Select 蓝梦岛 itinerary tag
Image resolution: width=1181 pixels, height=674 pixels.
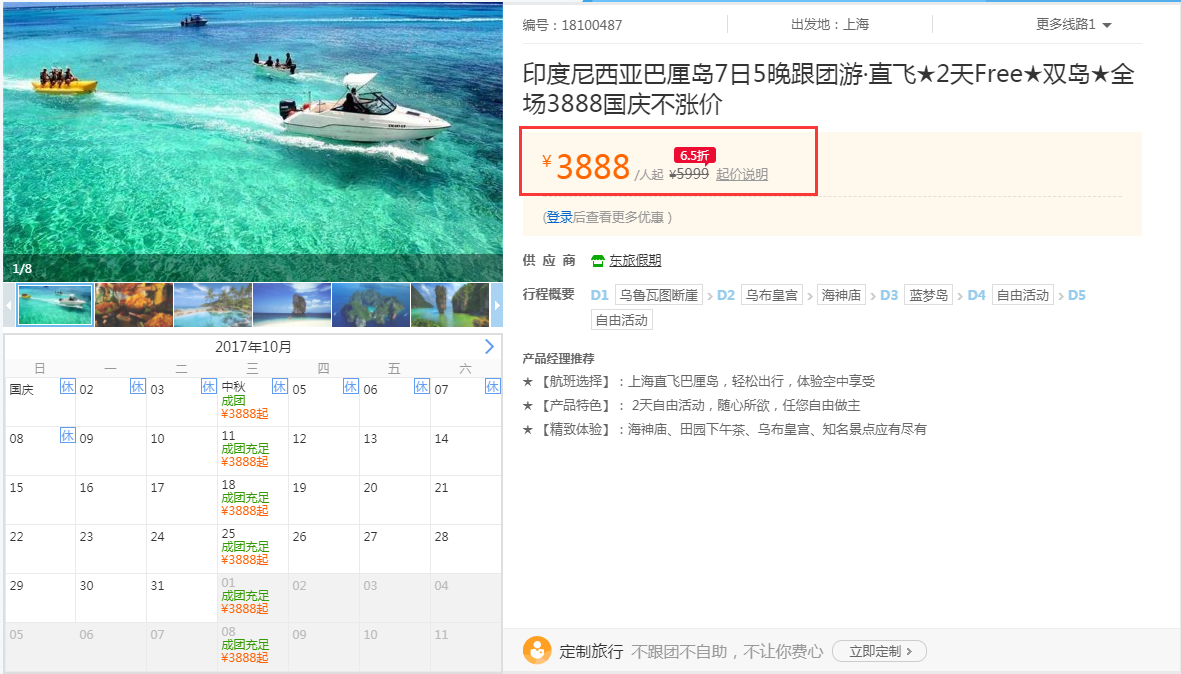click(928, 295)
